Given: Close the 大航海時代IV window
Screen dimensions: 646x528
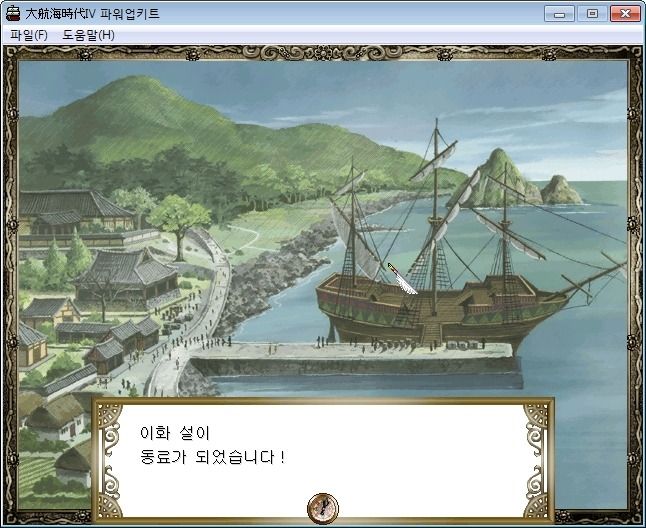Looking at the screenshot, I should click(625, 14).
